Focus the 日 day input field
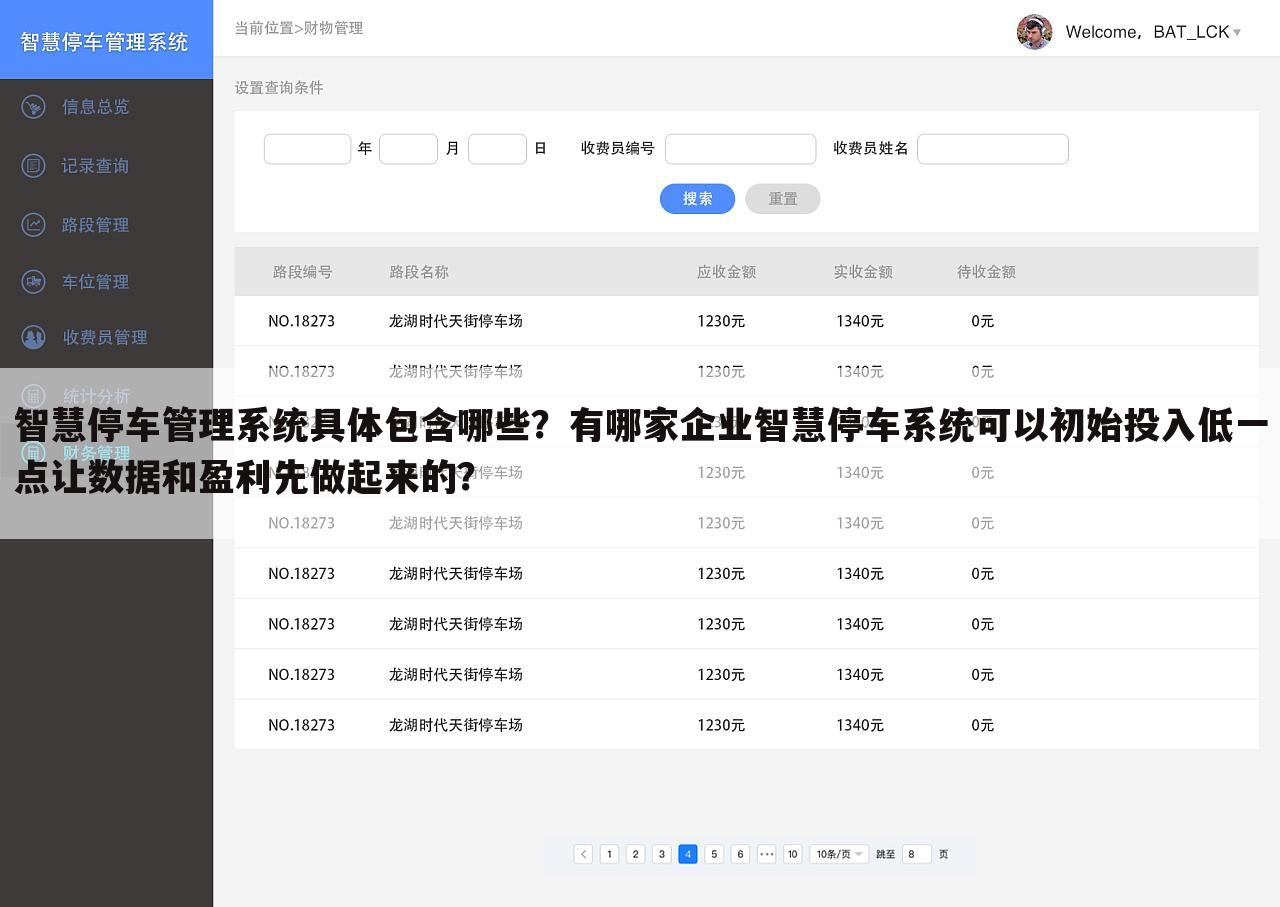The height and width of the screenshot is (907, 1280). (x=497, y=149)
